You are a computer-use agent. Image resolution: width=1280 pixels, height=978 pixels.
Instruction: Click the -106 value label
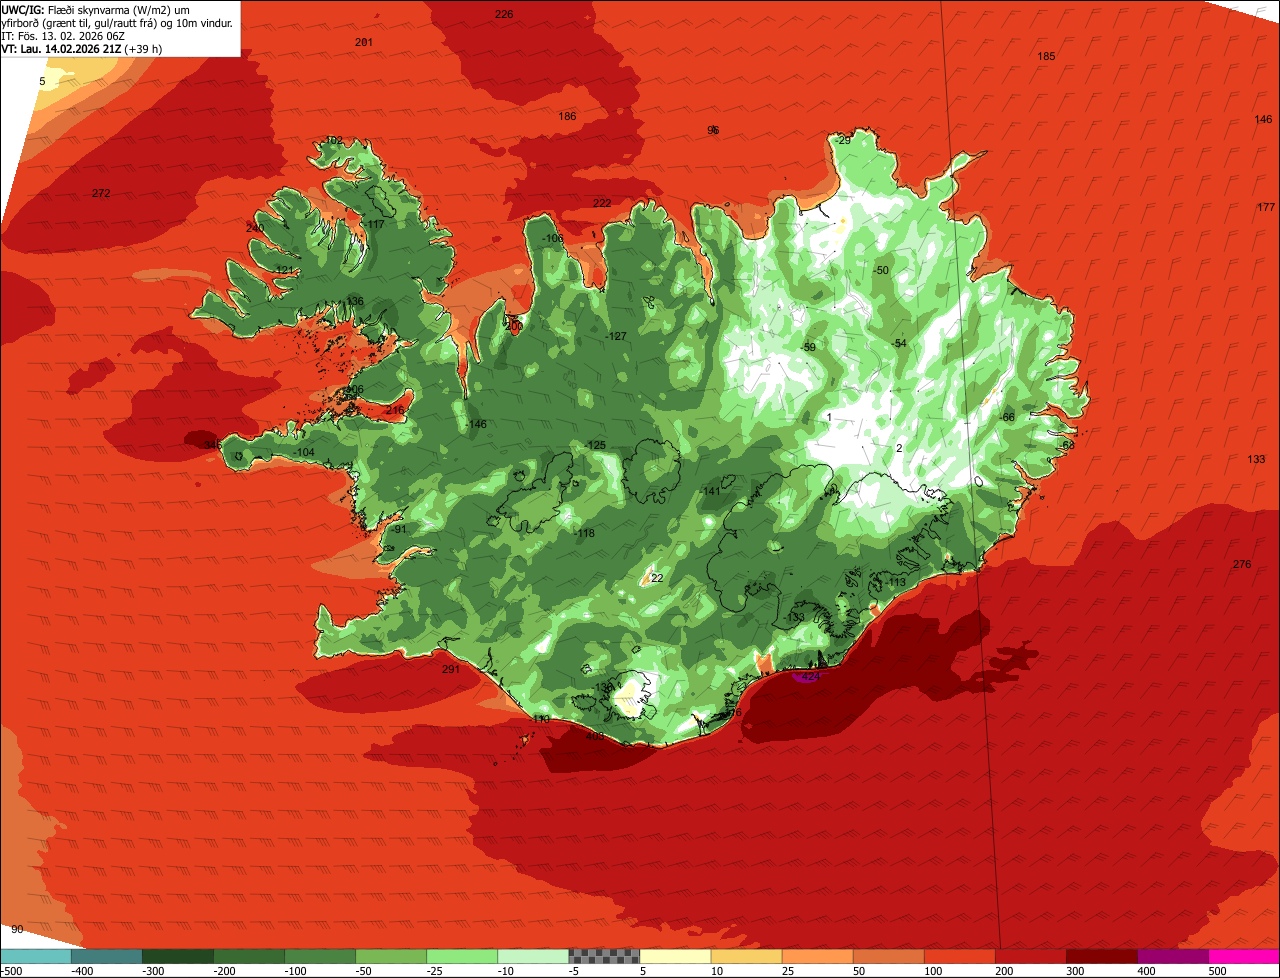coord(553,239)
